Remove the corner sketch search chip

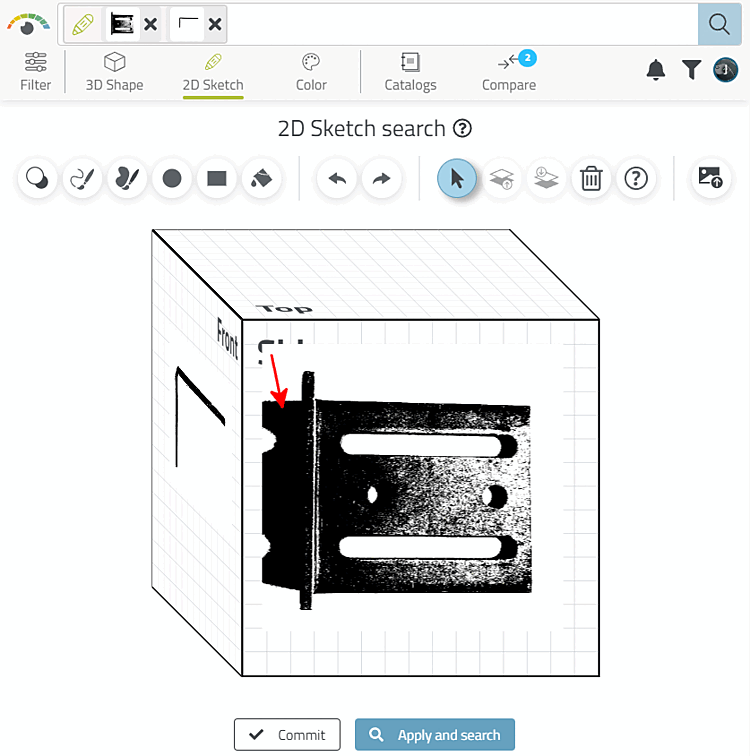pos(215,24)
